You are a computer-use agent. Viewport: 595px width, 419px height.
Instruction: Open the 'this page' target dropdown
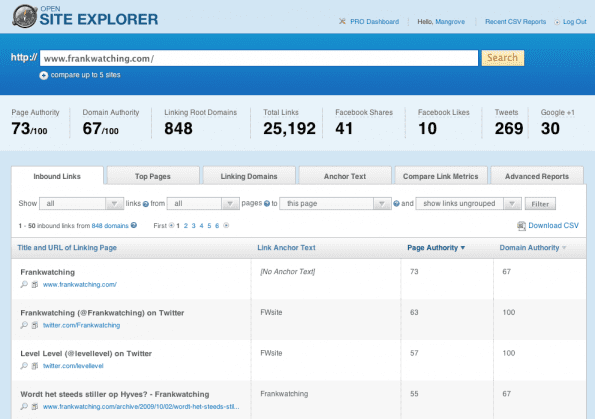click(x=335, y=204)
